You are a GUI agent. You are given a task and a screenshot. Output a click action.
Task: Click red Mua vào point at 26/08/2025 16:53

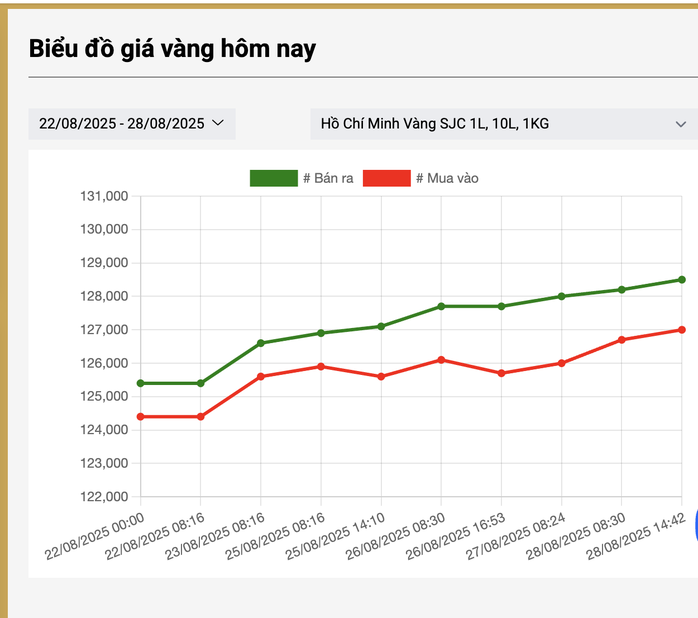click(501, 373)
